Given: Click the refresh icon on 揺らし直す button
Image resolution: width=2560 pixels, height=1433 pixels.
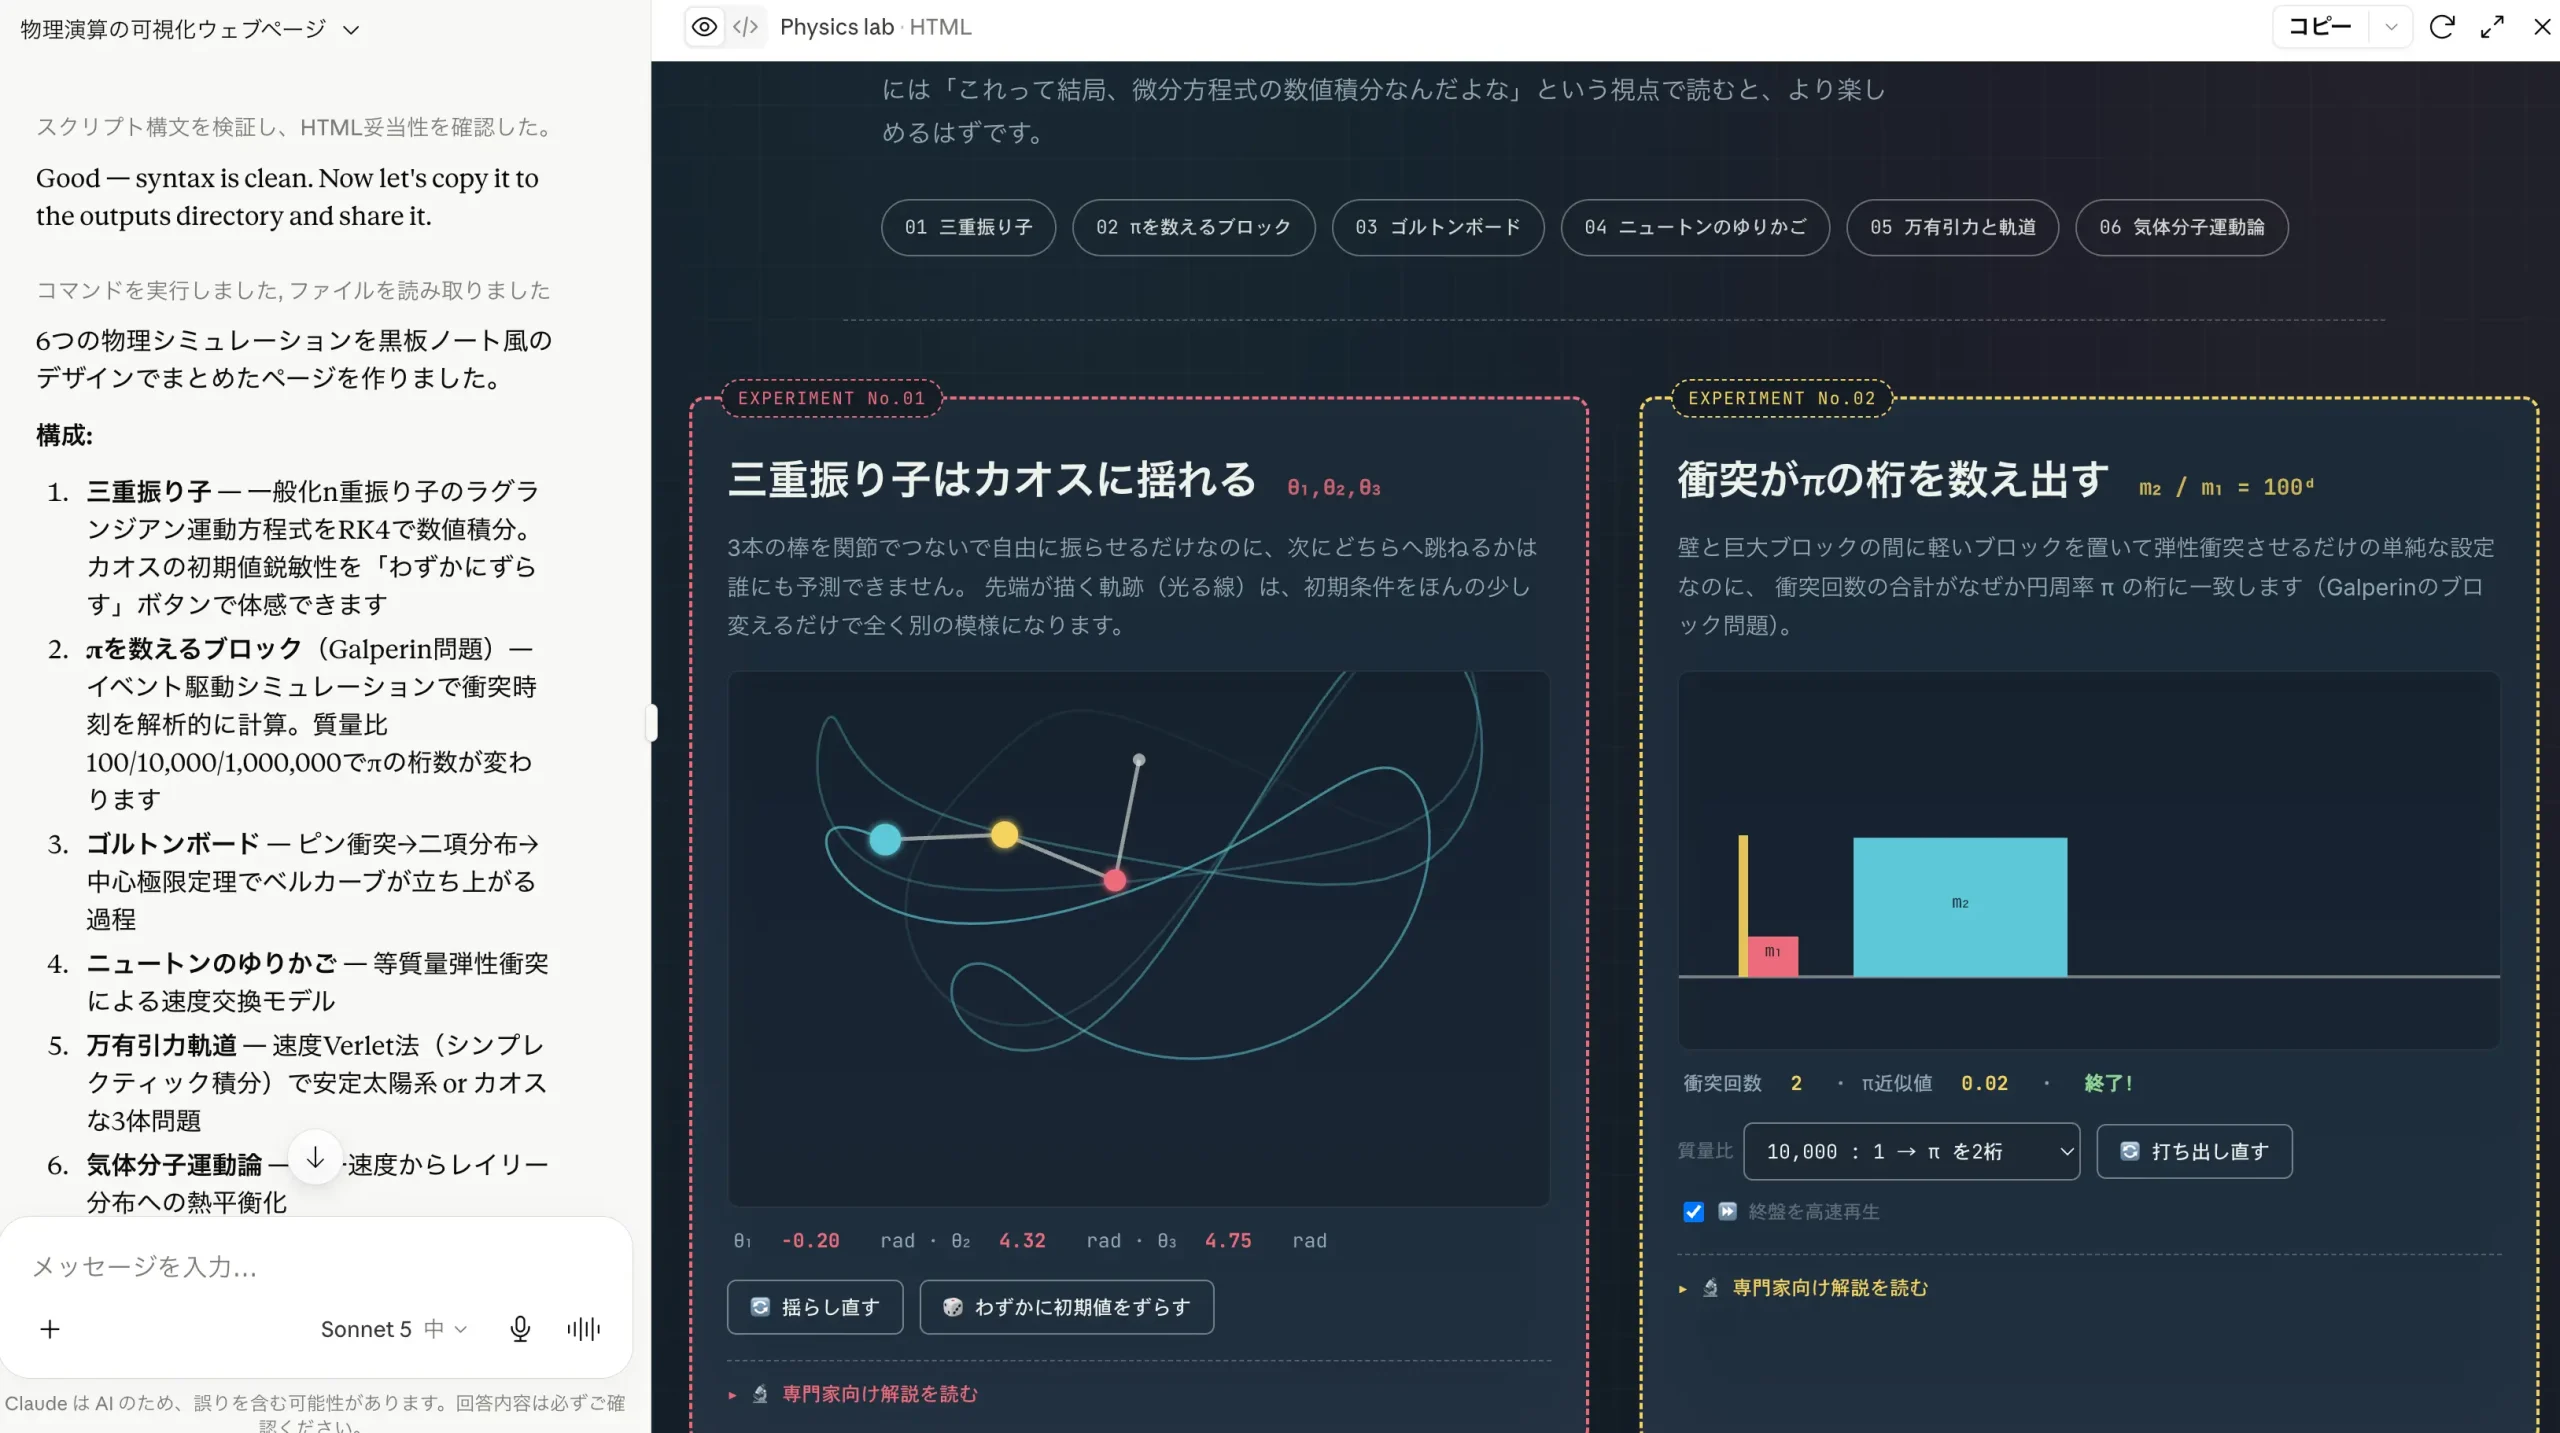Looking at the screenshot, I should (x=760, y=1306).
